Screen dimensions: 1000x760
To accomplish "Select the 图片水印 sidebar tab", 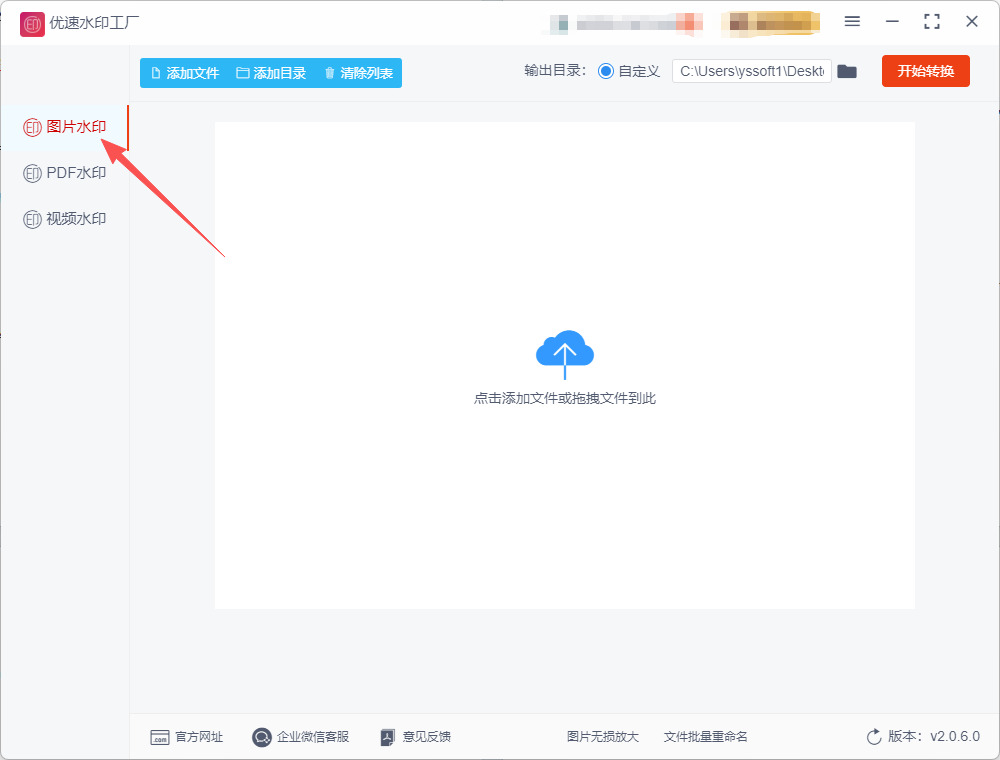I will pos(64,127).
